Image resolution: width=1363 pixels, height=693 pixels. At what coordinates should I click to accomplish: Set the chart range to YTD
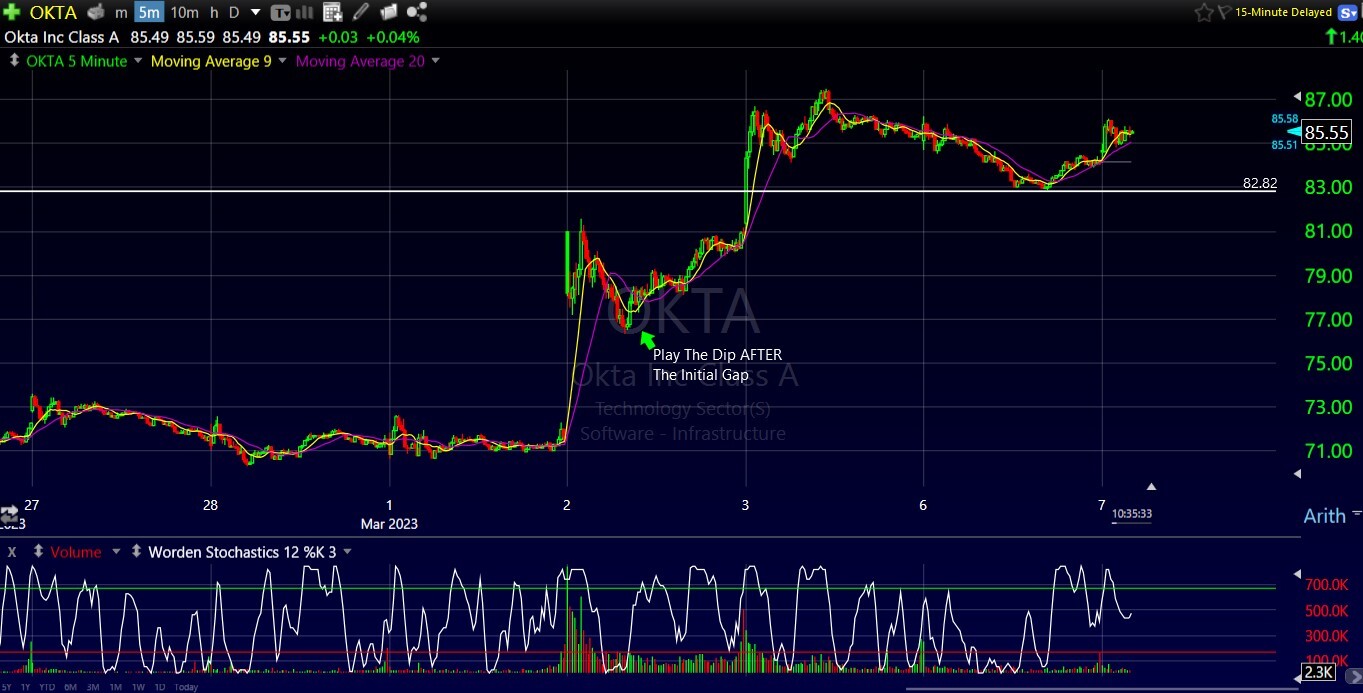click(x=46, y=687)
